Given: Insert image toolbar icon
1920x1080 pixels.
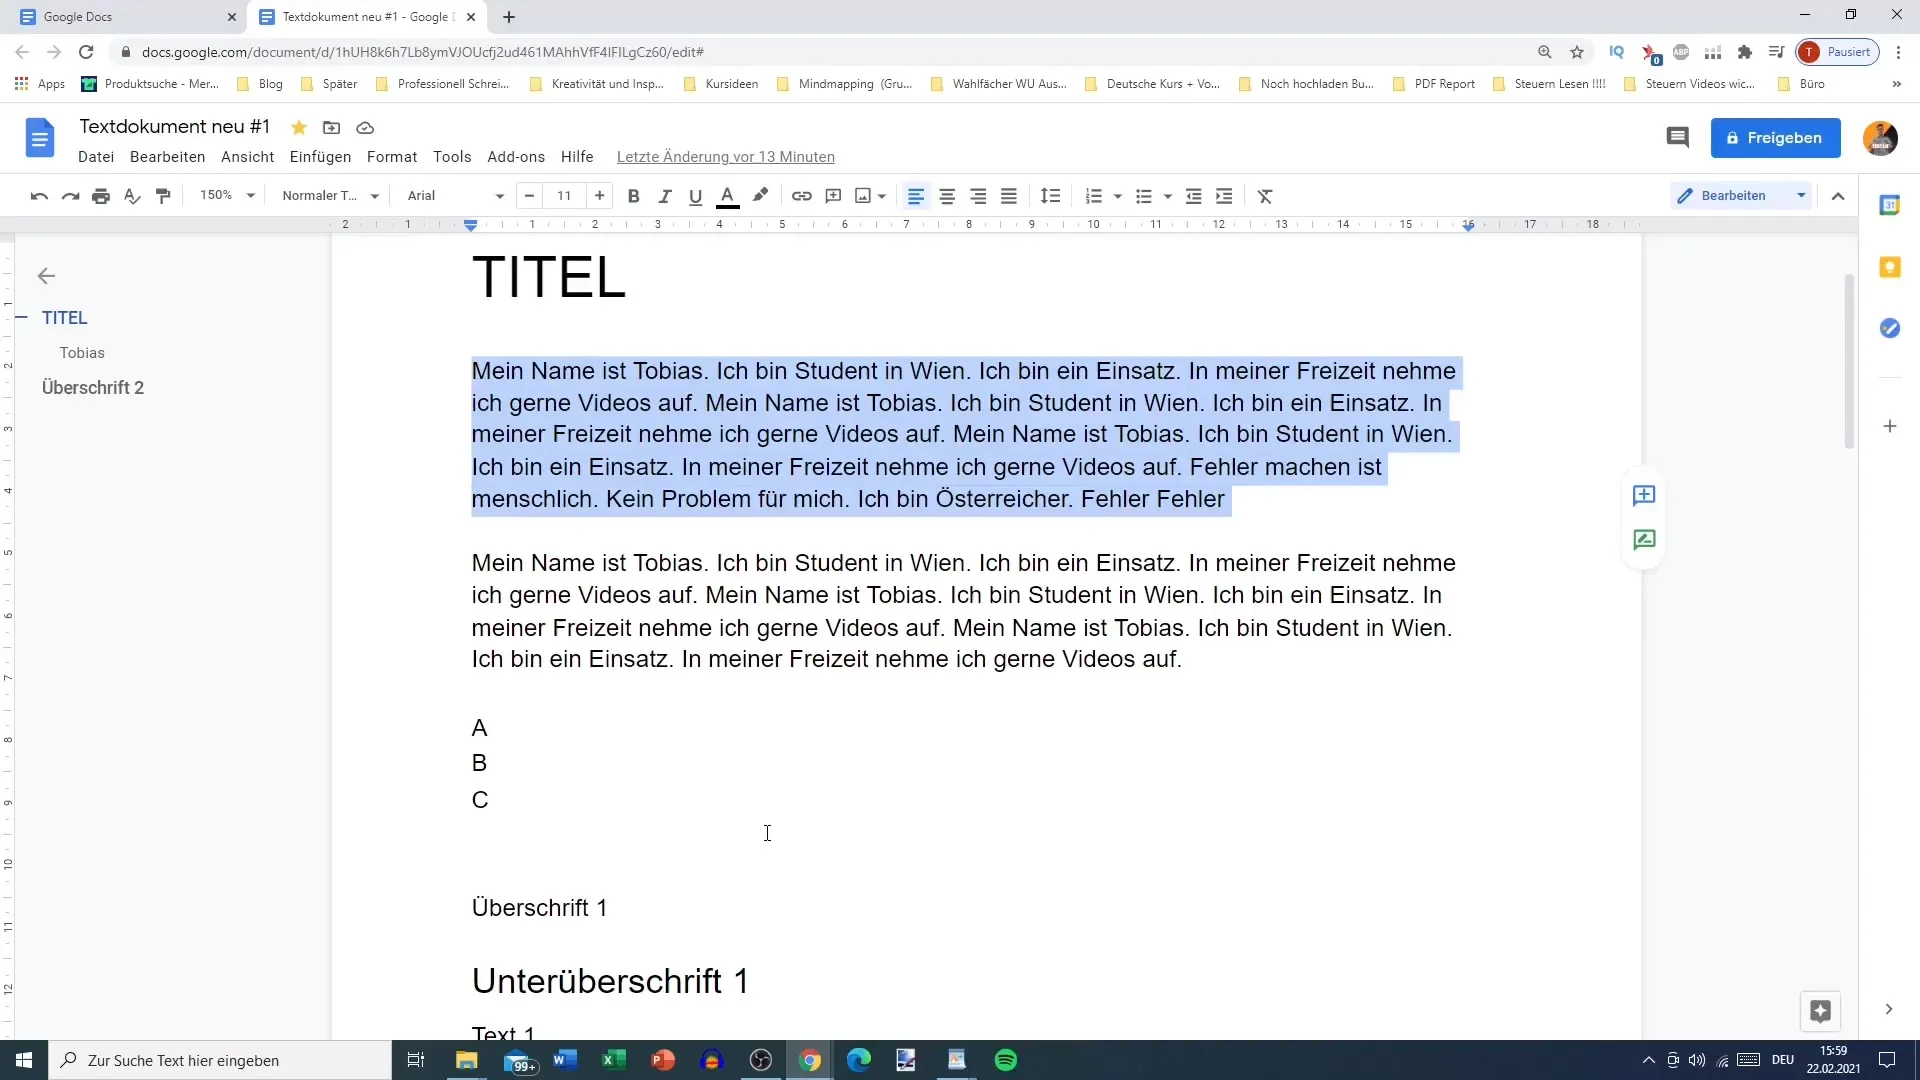Looking at the screenshot, I should coord(863,196).
